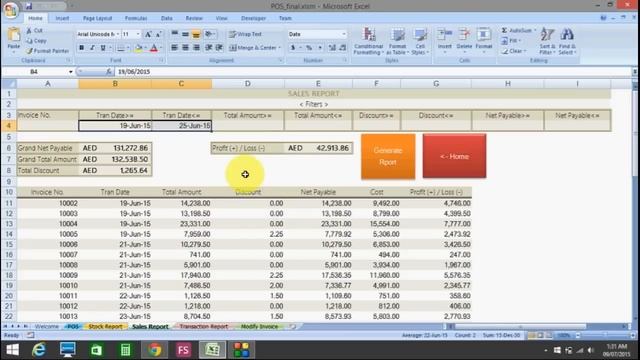Image resolution: width=640 pixels, height=360 pixels.
Task: Click the Windows Start button
Action: 12,350
